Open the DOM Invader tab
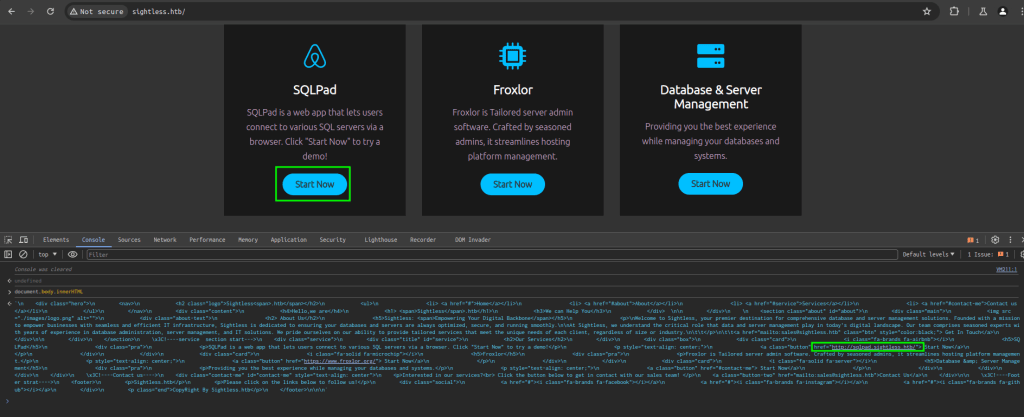The image size is (1024, 417). tap(472, 240)
